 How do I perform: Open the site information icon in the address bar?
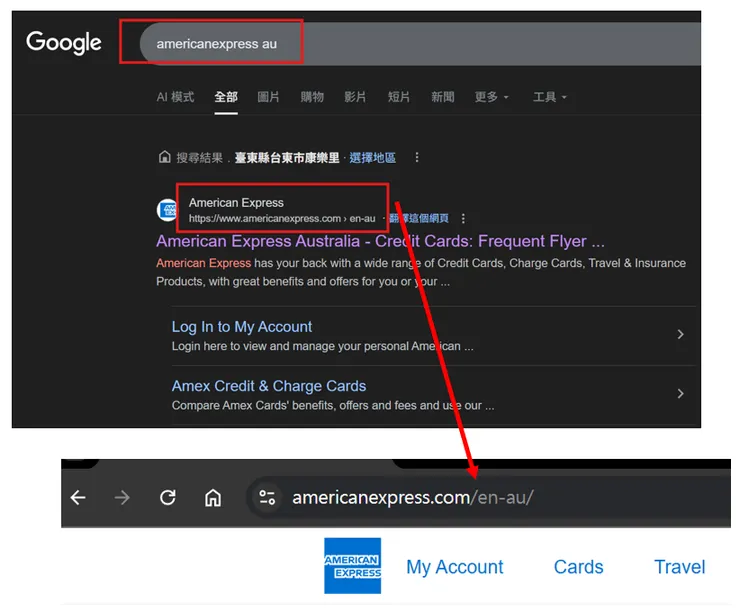coord(267,498)
